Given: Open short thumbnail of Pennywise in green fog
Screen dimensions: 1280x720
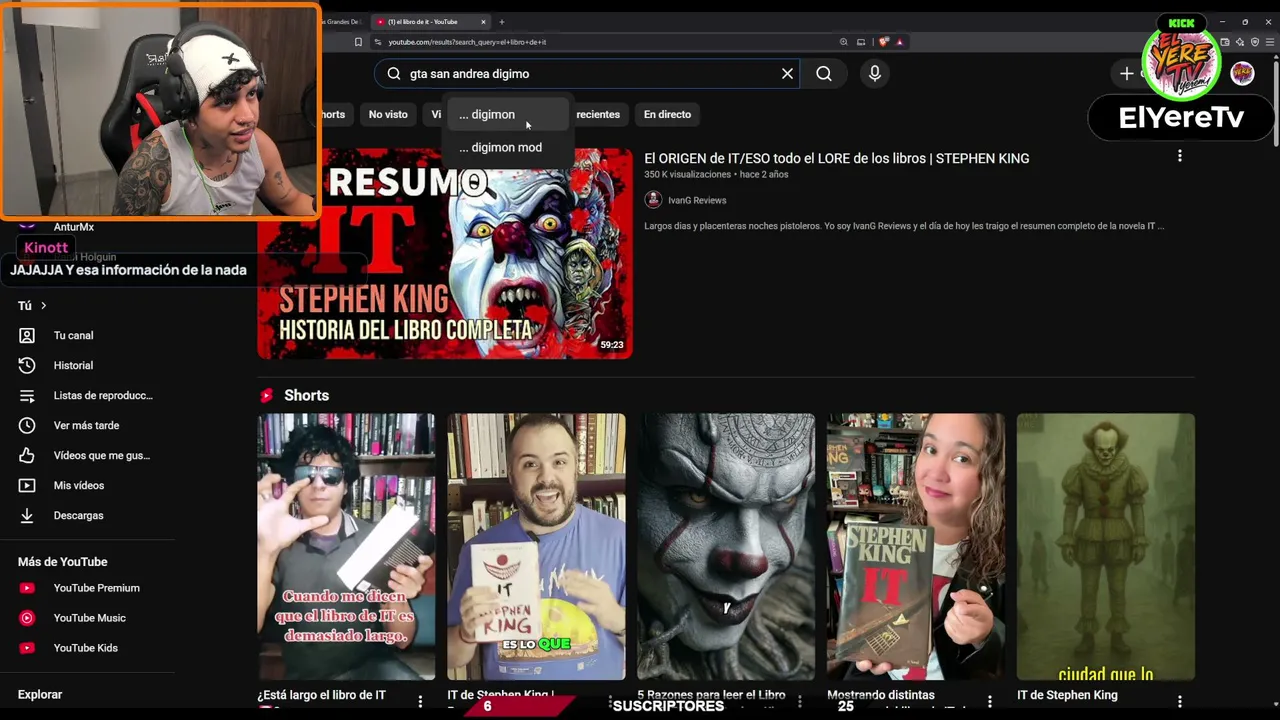Looking at the screenshot, I should [1106, 547].
